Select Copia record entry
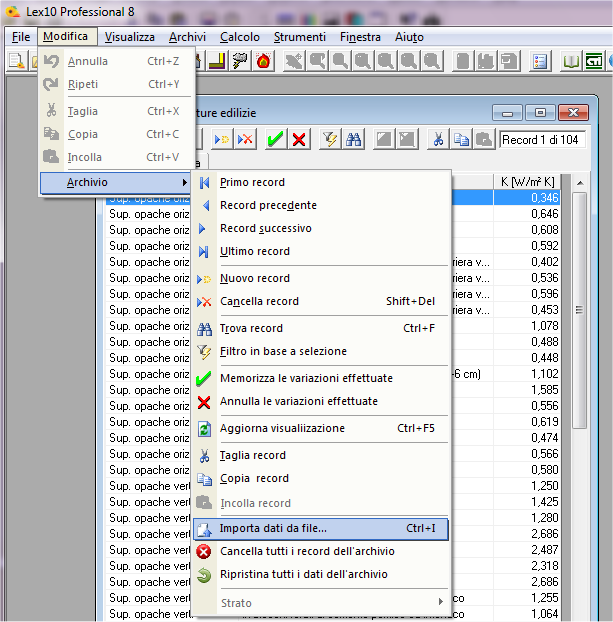 [x=321, y=478]
